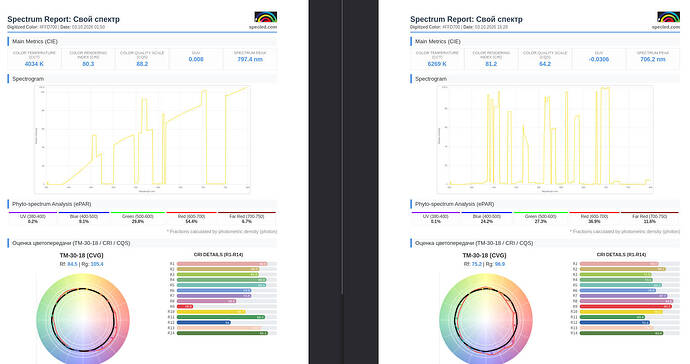Click the TM-30-18 color vector wheel with Rf 75.2
This screenshot has width=690, height=364.
(486, 319)
